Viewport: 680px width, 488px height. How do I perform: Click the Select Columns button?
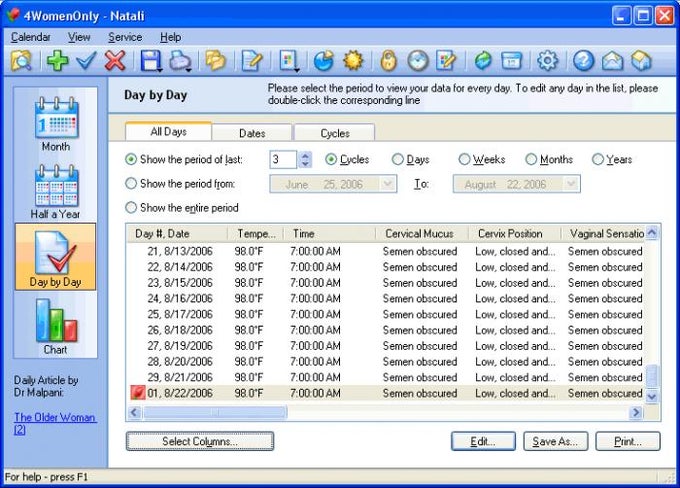coord(200,441)
